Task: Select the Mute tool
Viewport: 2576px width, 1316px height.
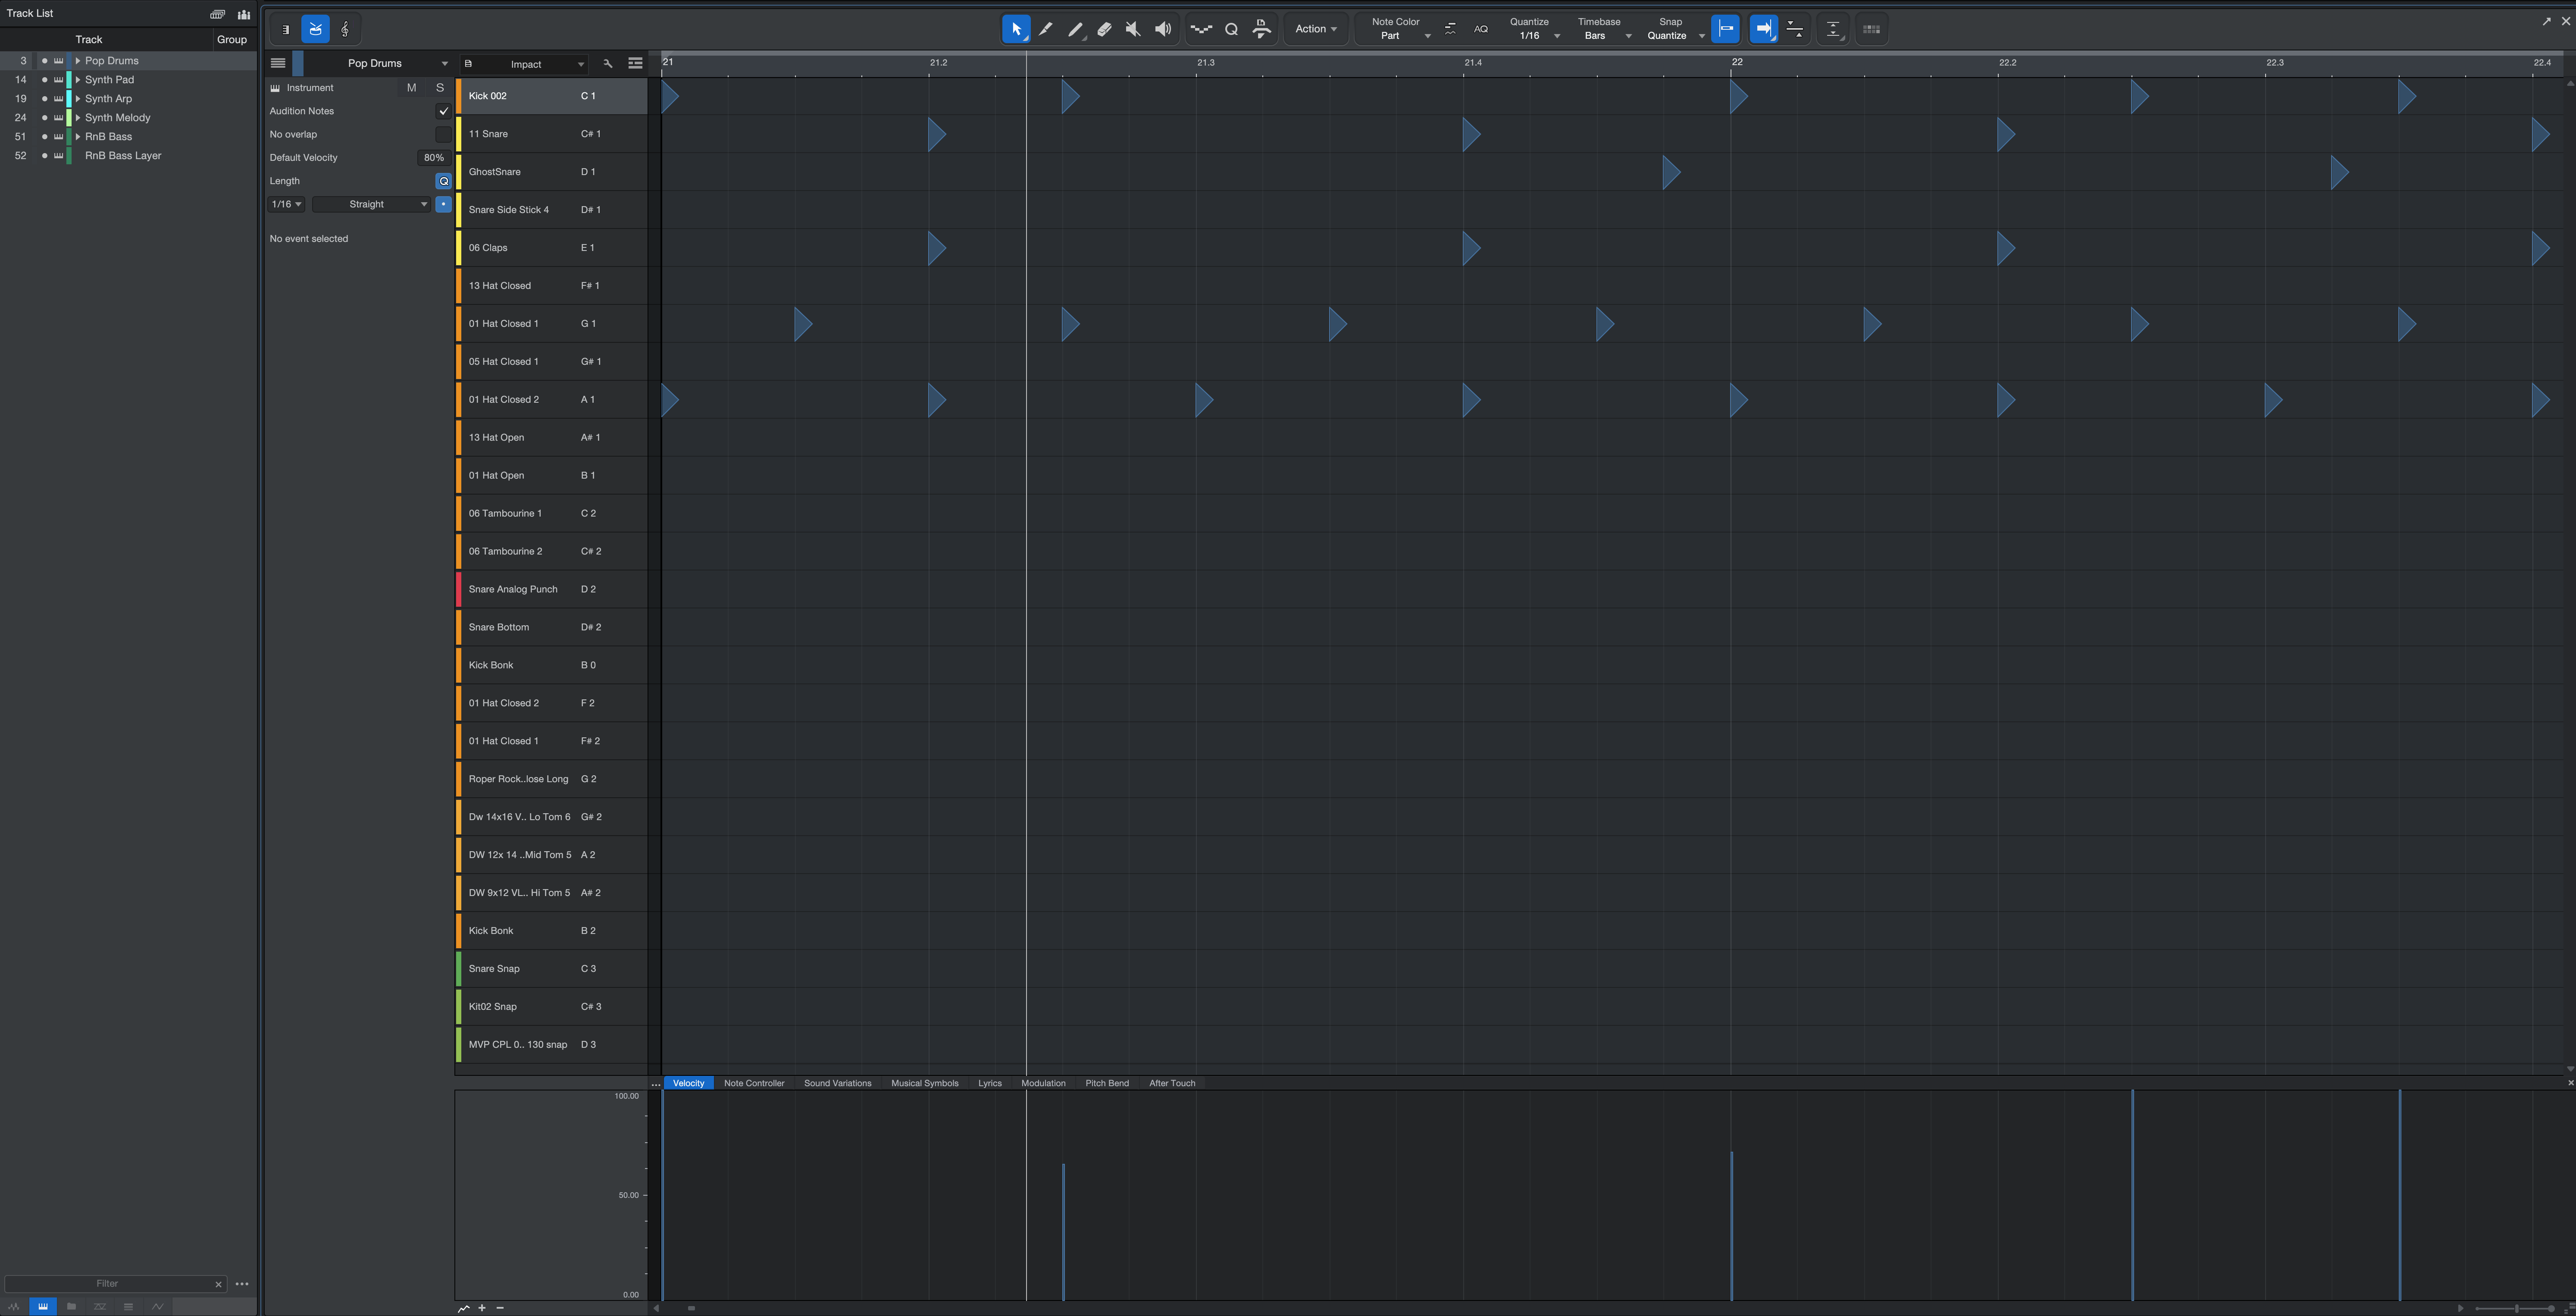Action: [1133, 29]
